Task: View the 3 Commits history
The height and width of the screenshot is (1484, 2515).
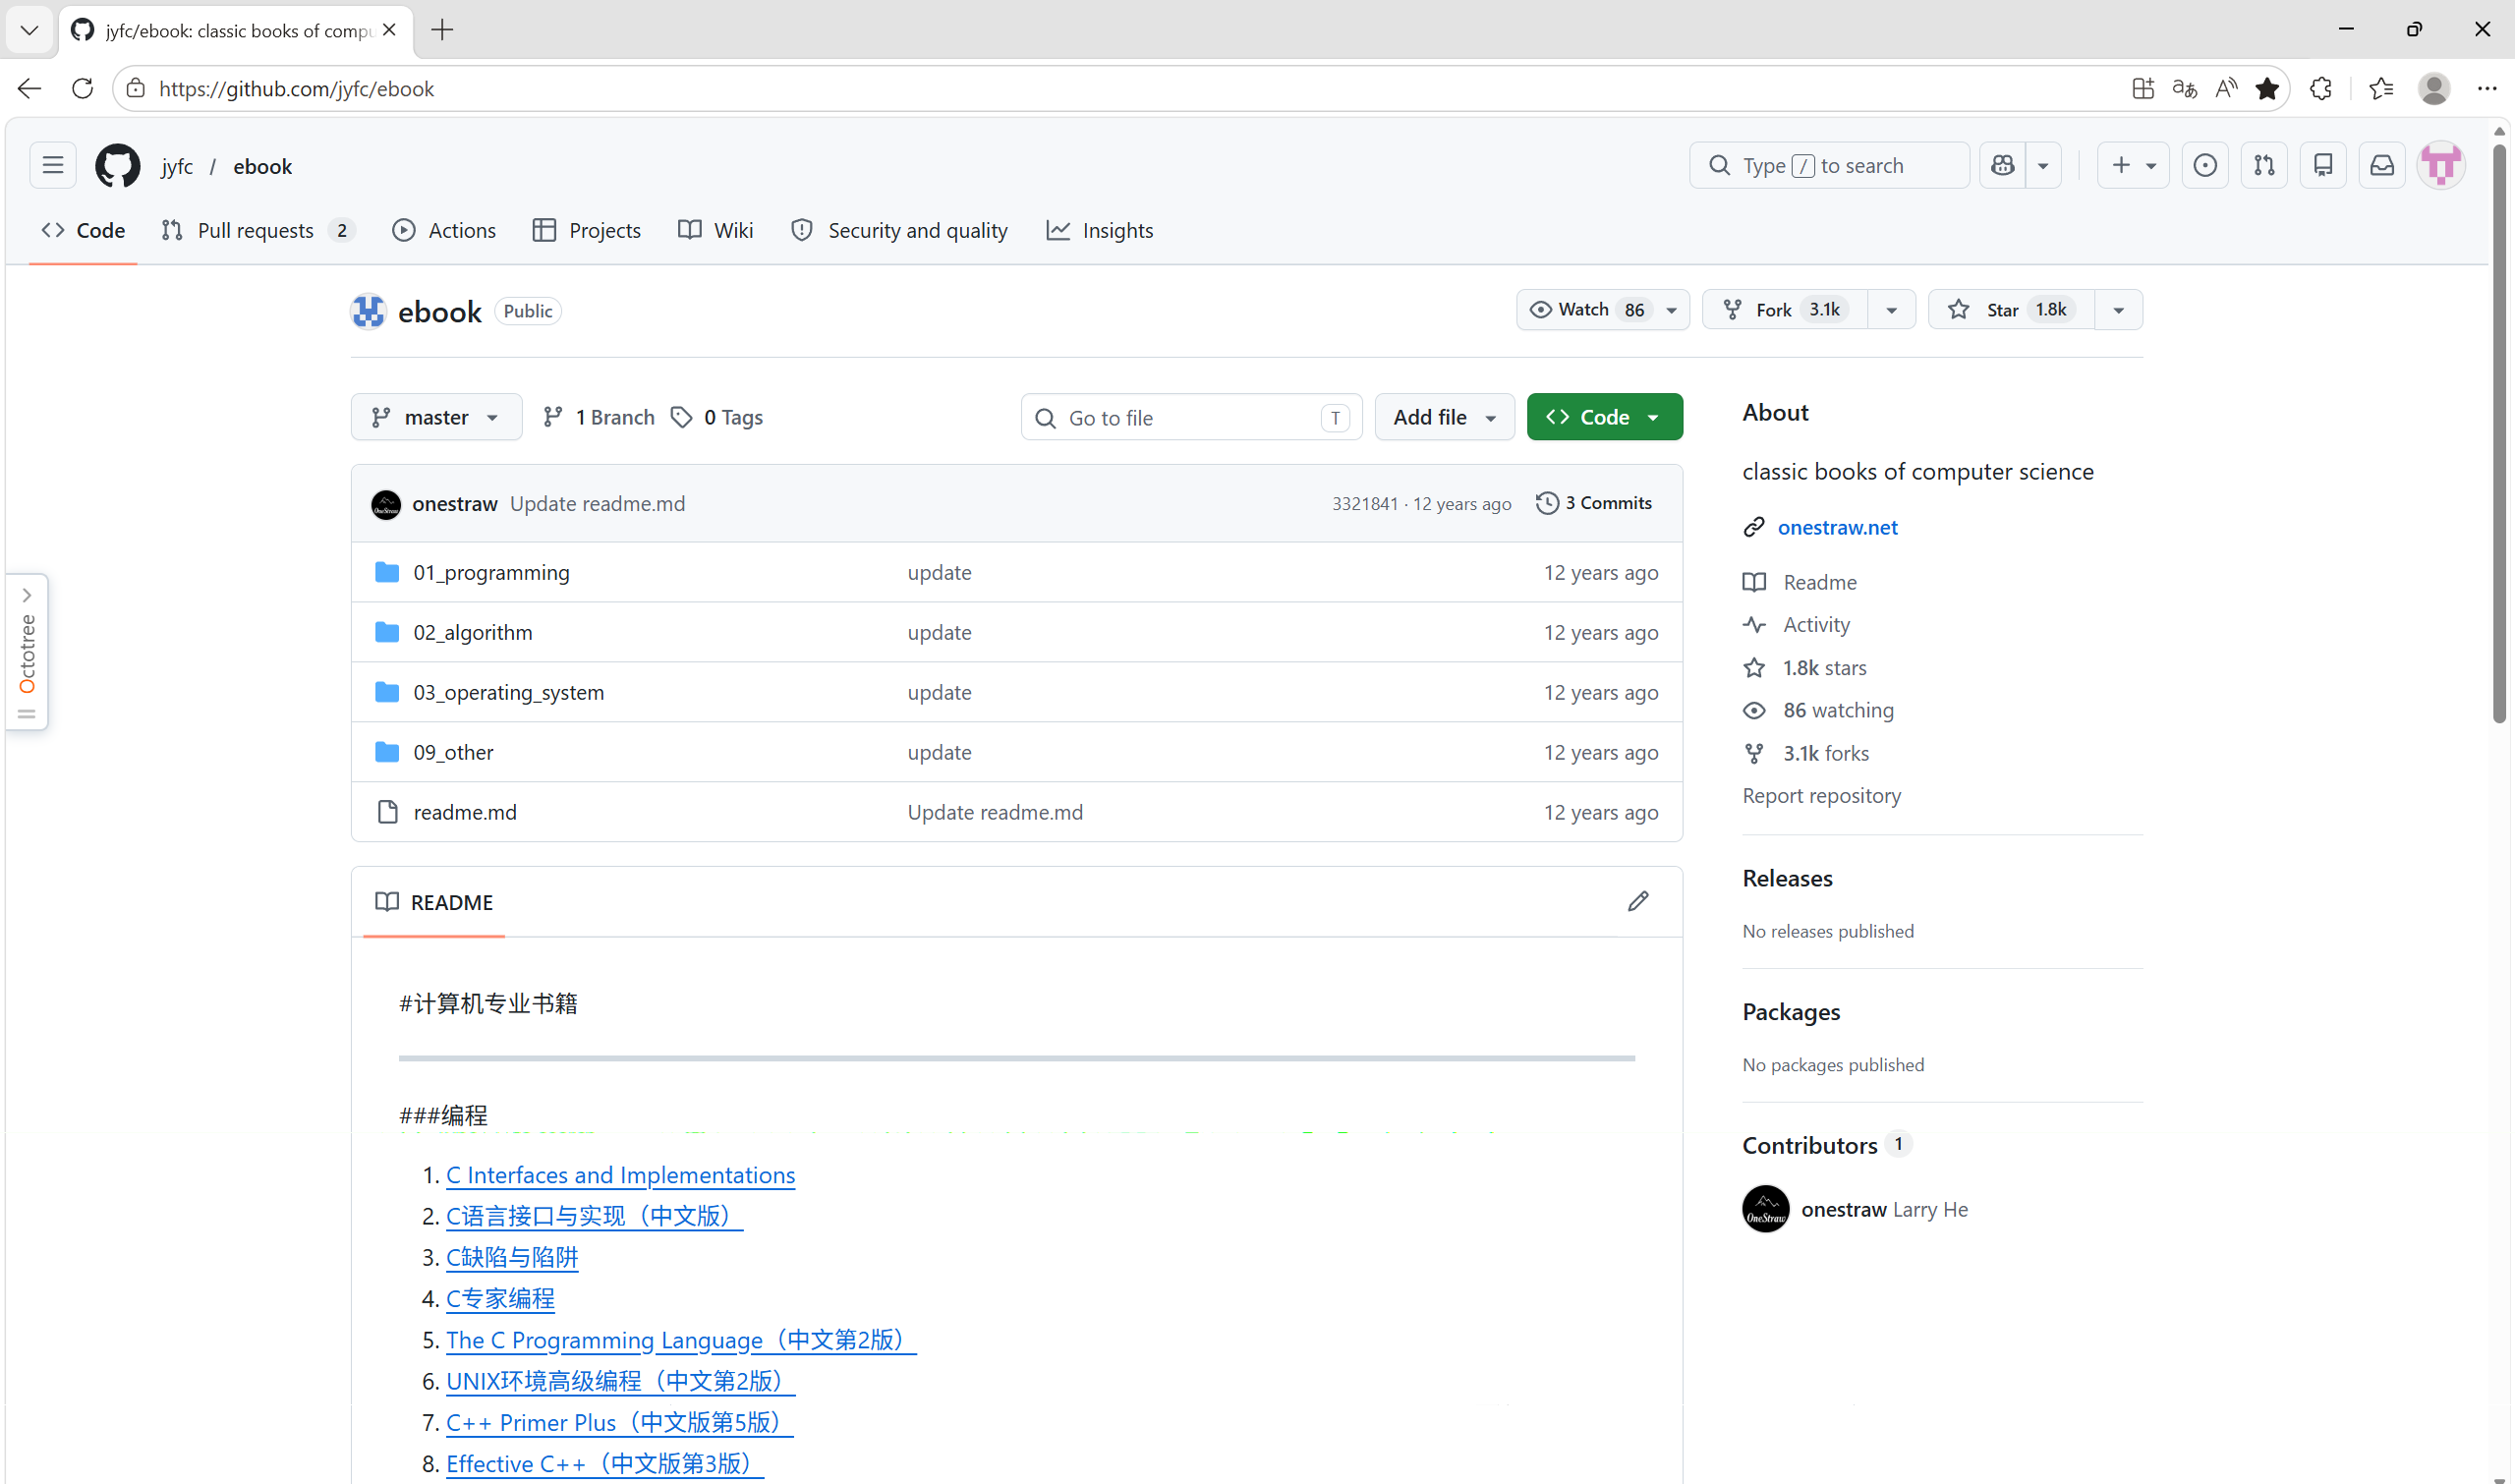Action: coord(1594,504)
